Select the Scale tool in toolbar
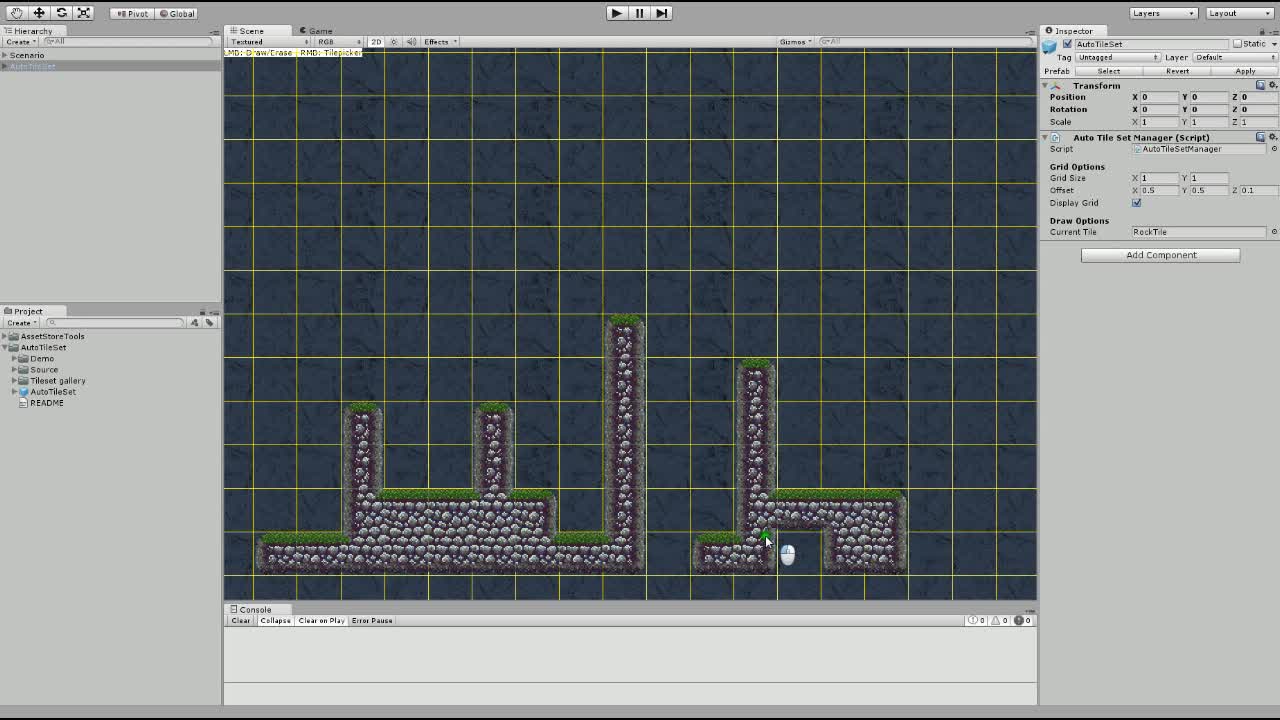 click(x=84, y=13)
